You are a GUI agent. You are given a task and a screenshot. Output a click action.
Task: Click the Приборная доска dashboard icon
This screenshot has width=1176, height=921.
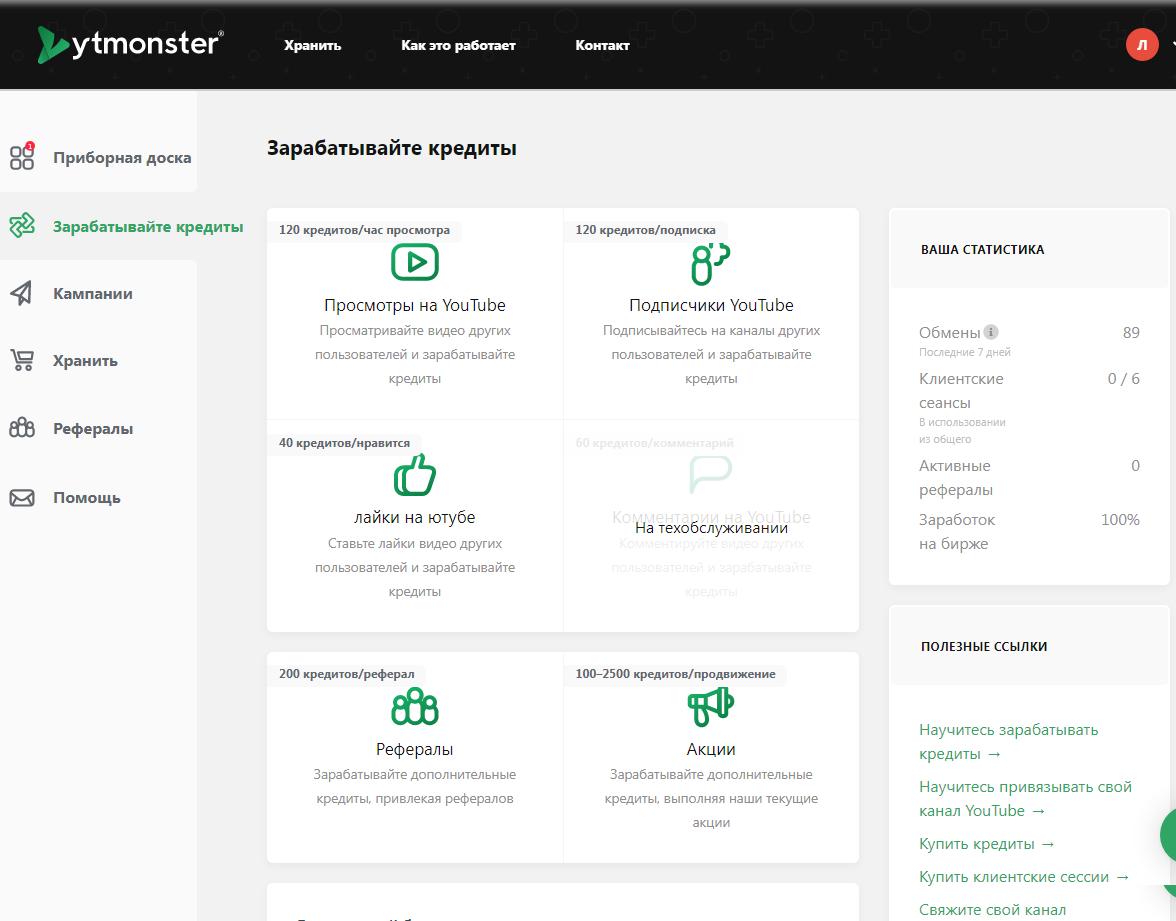22,157
